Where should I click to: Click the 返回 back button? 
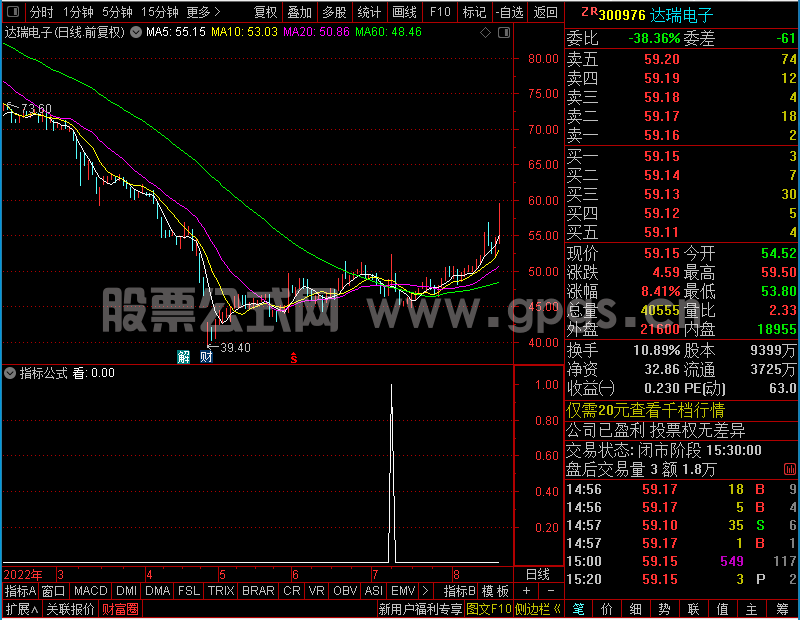pyautogui.click(x=545, y=12)
